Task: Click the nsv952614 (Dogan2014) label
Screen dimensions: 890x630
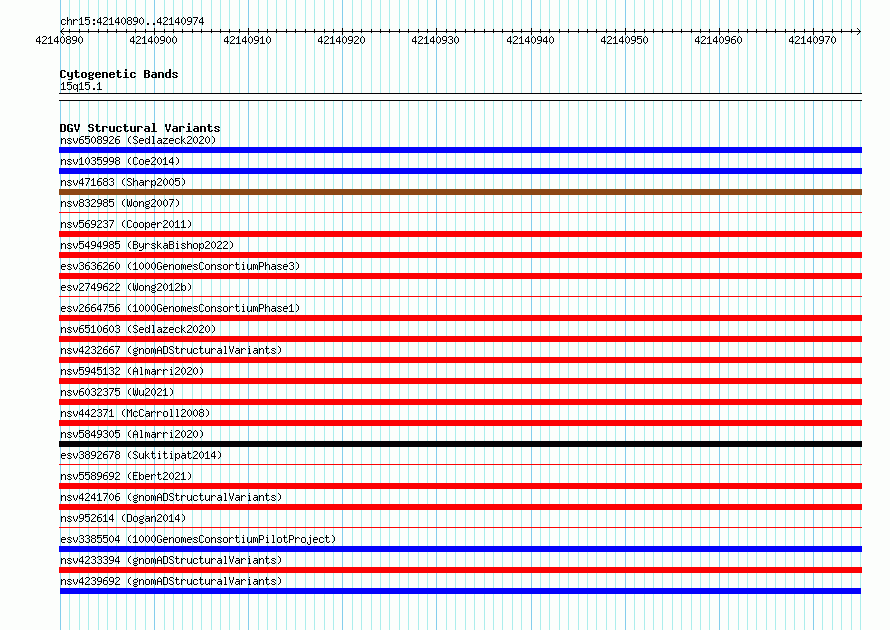Action: pos(123,518)
